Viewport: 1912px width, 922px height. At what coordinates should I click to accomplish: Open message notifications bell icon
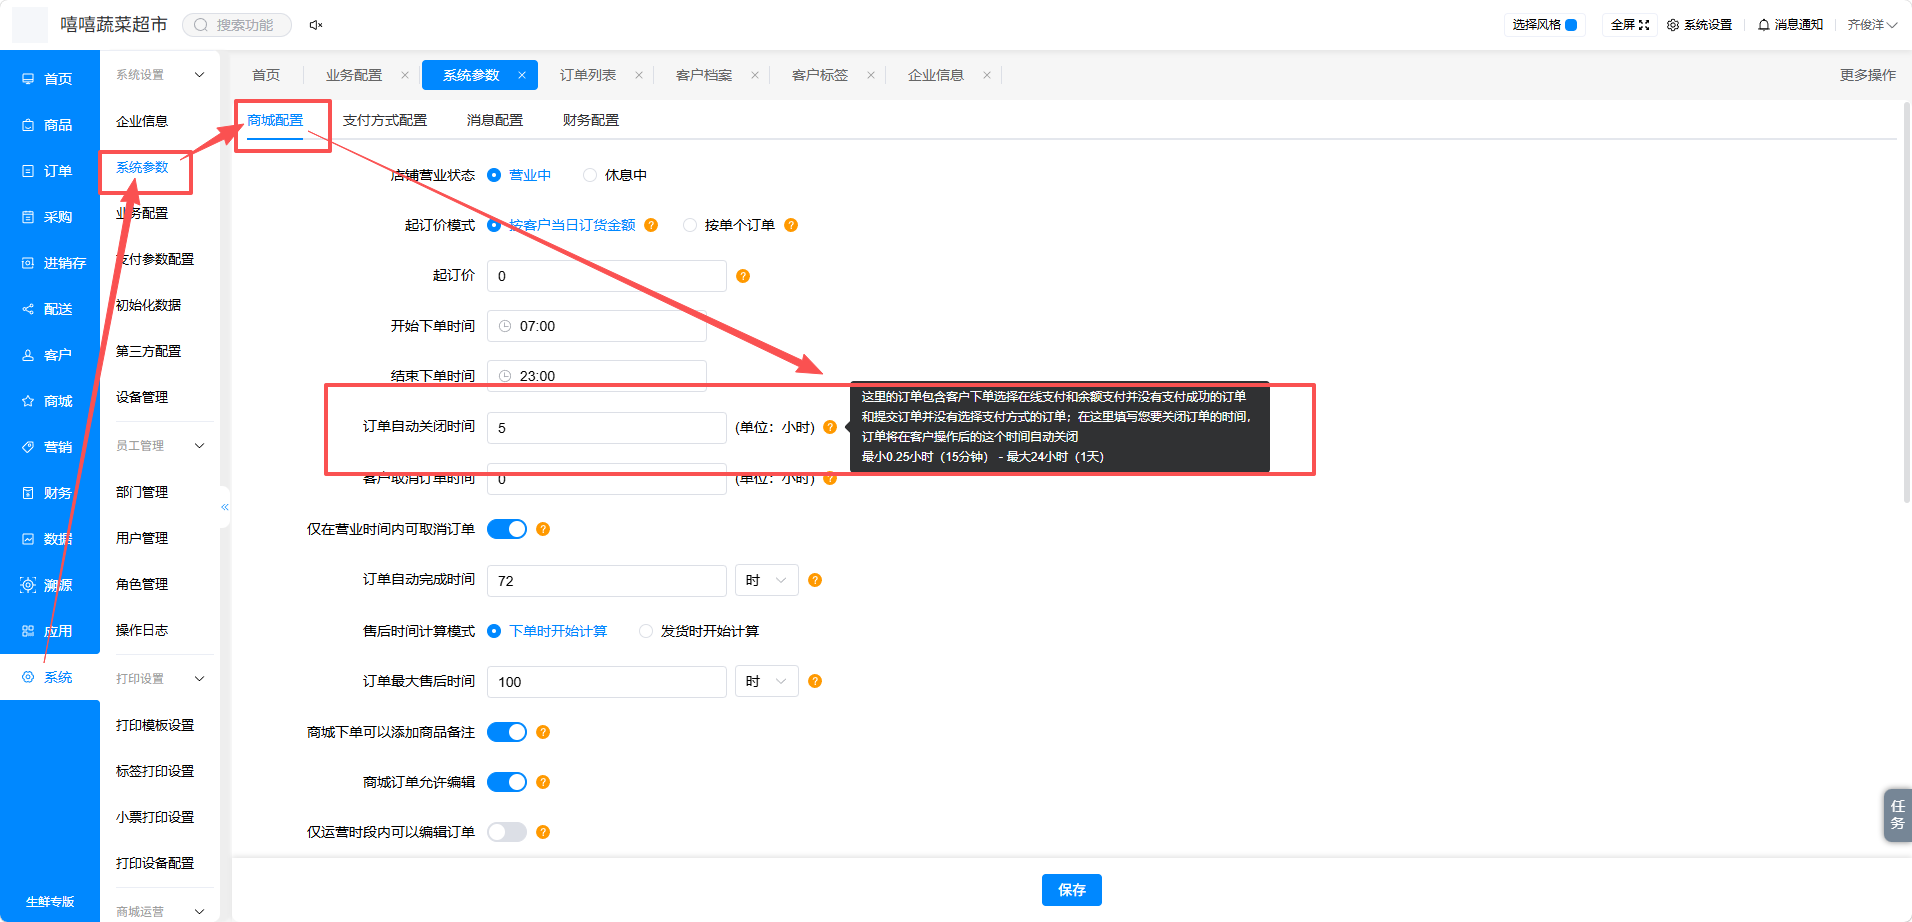coord(1764,25)
